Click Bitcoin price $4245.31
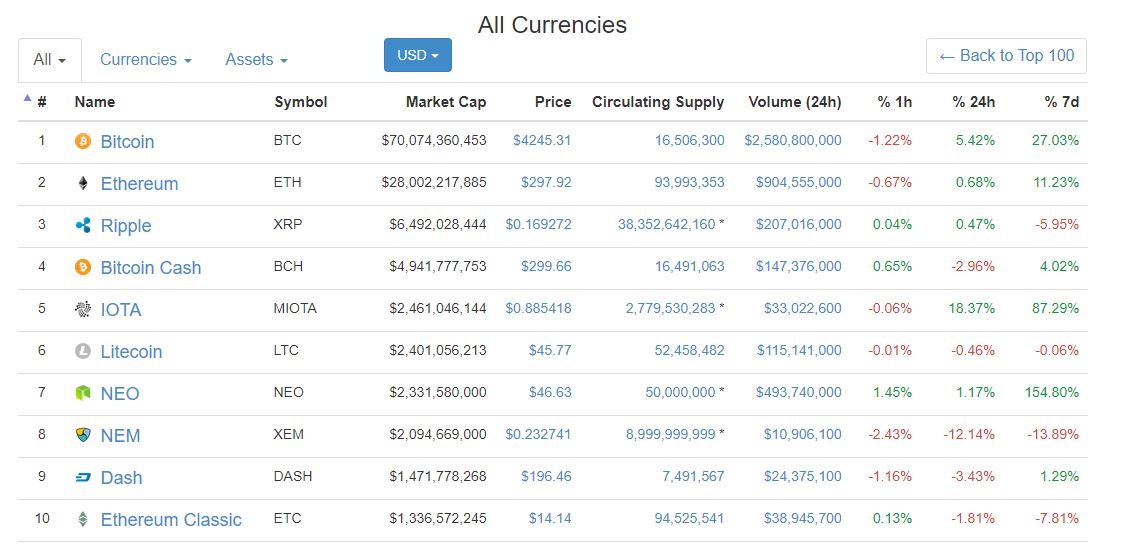1142x548 pixels. tap(542, 141)
